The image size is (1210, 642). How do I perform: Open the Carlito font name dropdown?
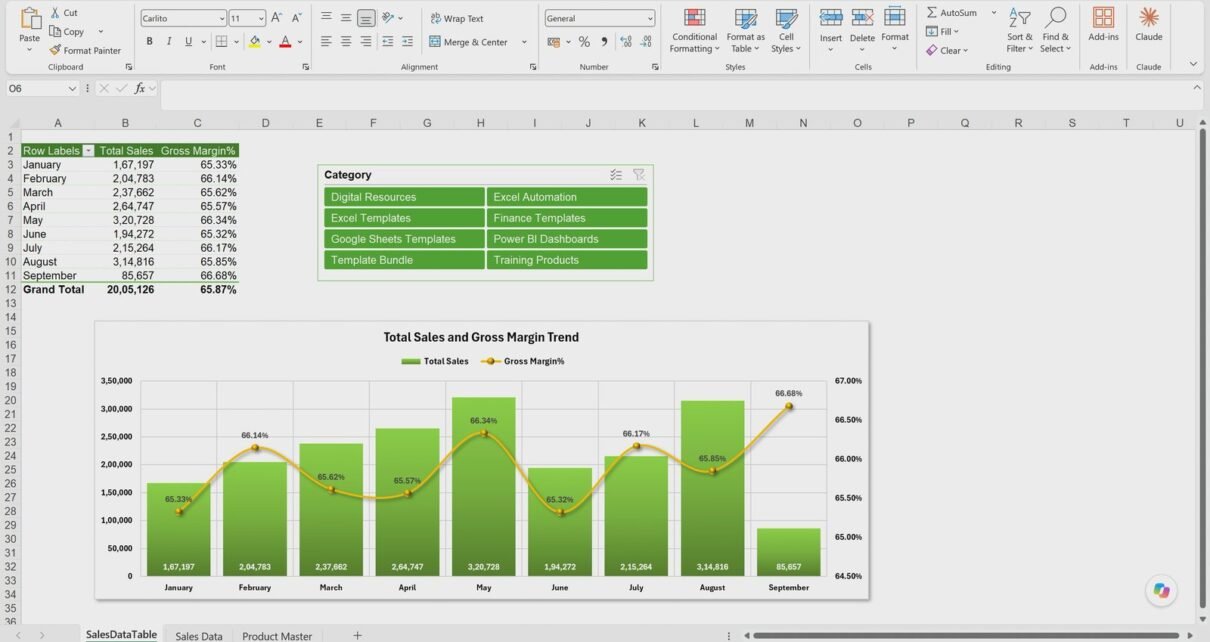183,18
